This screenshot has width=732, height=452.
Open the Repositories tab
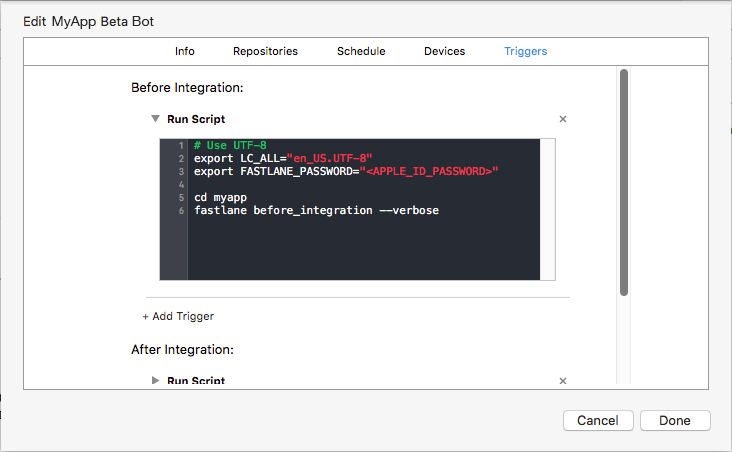265,51
